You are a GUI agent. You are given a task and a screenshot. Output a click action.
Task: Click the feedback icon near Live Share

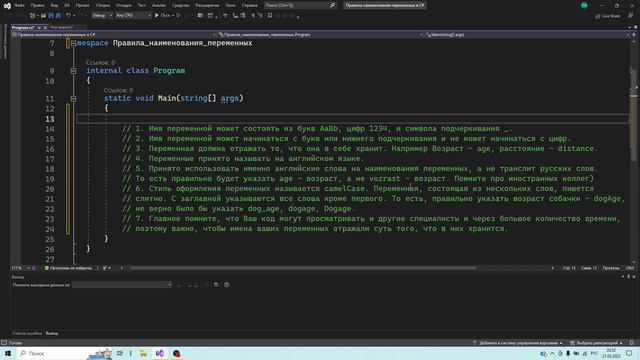(x=631, y=16)
